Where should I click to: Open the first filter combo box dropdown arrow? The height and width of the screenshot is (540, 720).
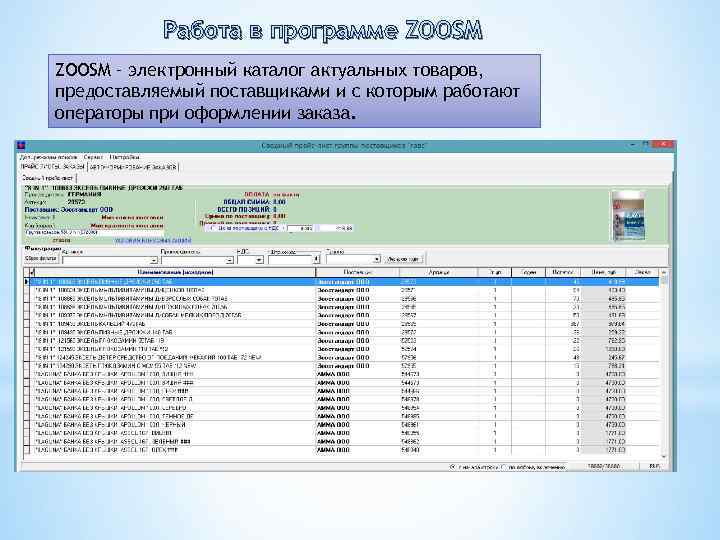154,260
